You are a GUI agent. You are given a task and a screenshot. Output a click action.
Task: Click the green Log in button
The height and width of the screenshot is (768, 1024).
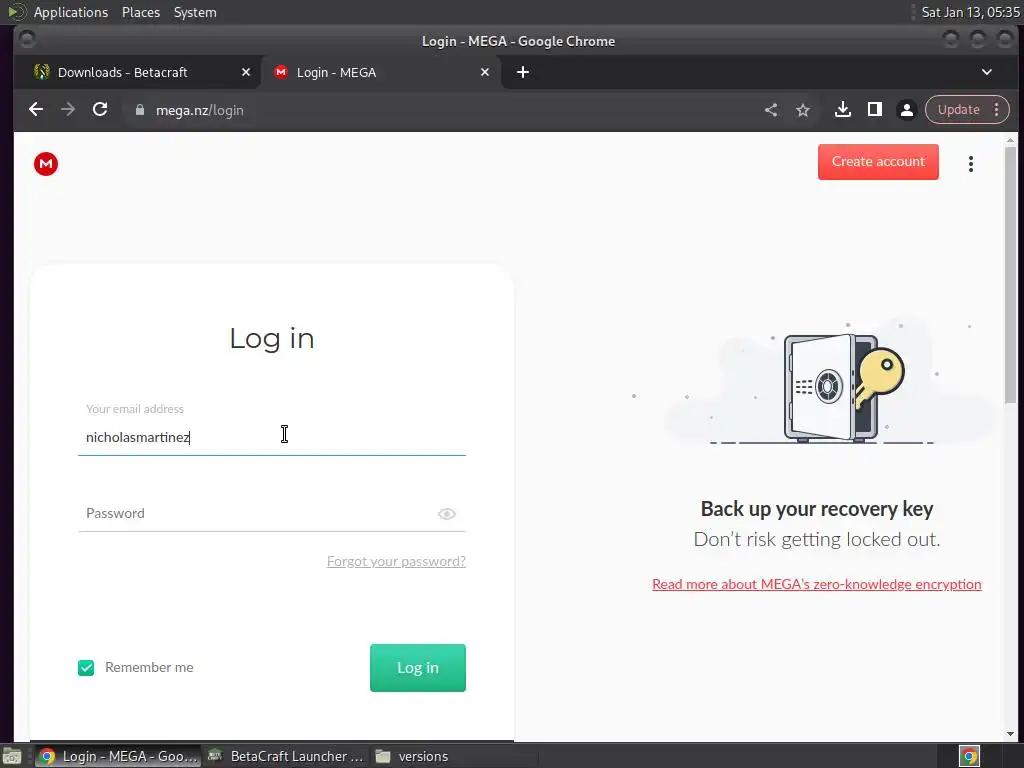click(418, 667)
